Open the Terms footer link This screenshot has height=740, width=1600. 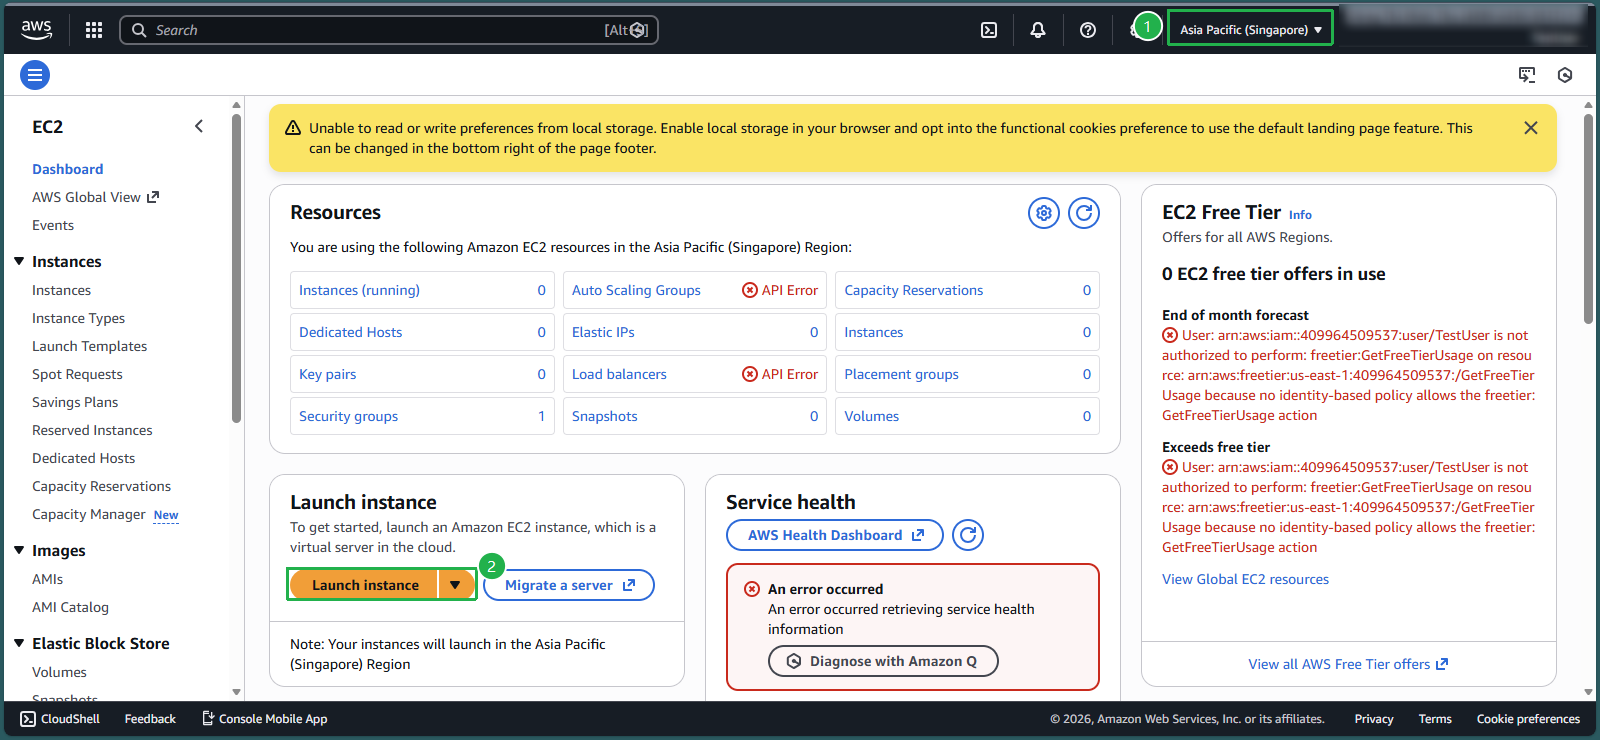tap(1435, 719)
